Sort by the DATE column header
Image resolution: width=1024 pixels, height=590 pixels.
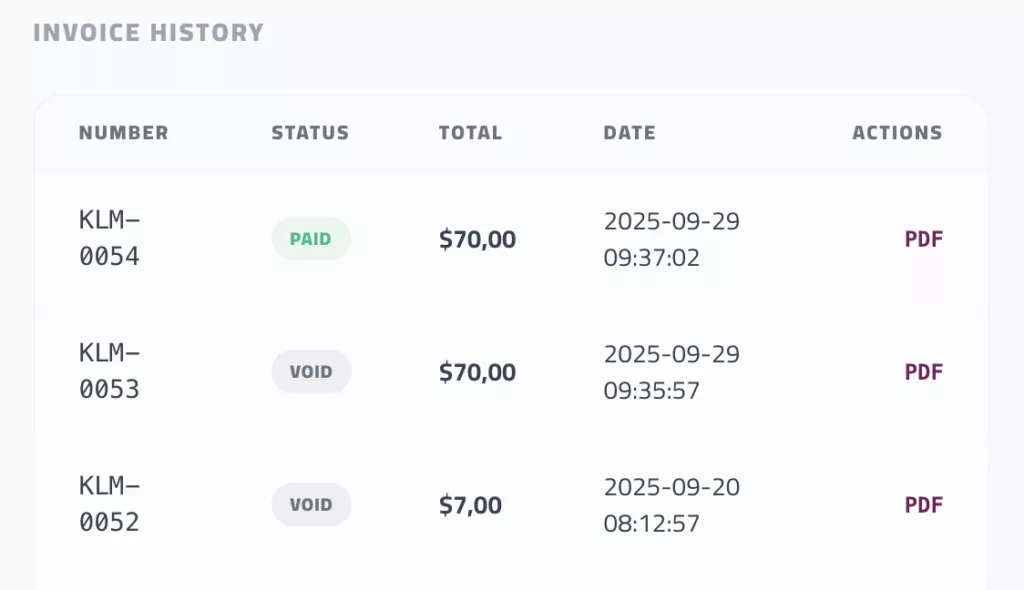click(629, 132)
